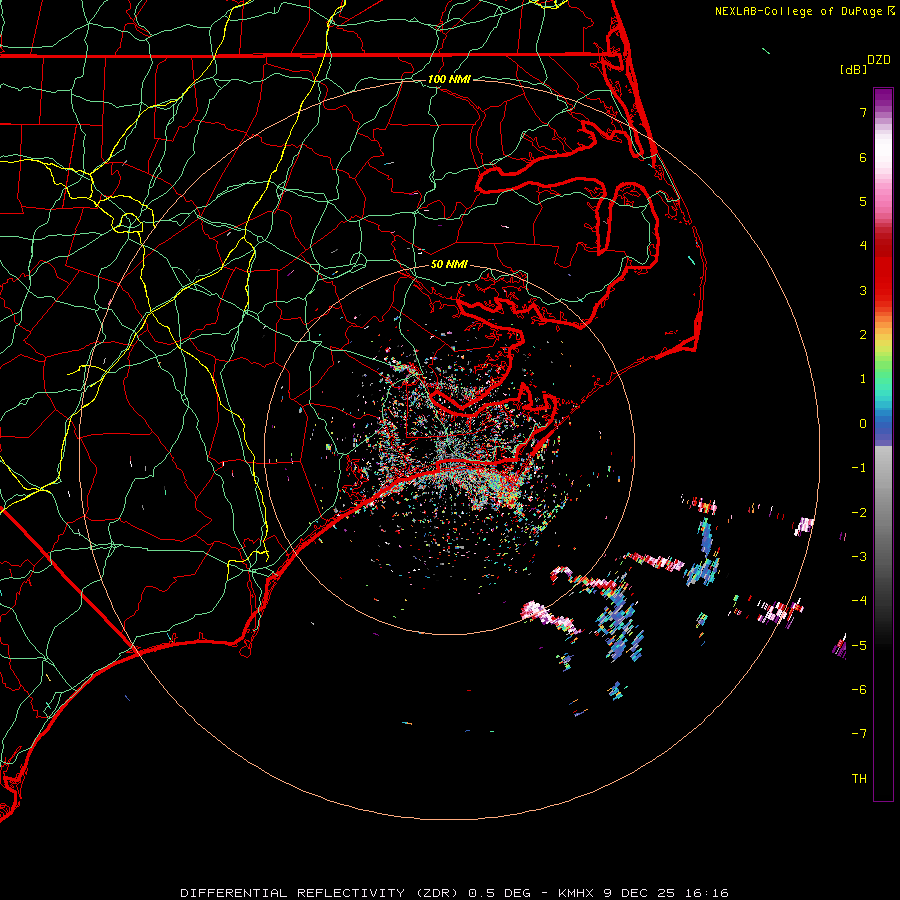Click the 1 value on color scale
The height and width of the screenshot is (900, 900).
tap(863, 379)
